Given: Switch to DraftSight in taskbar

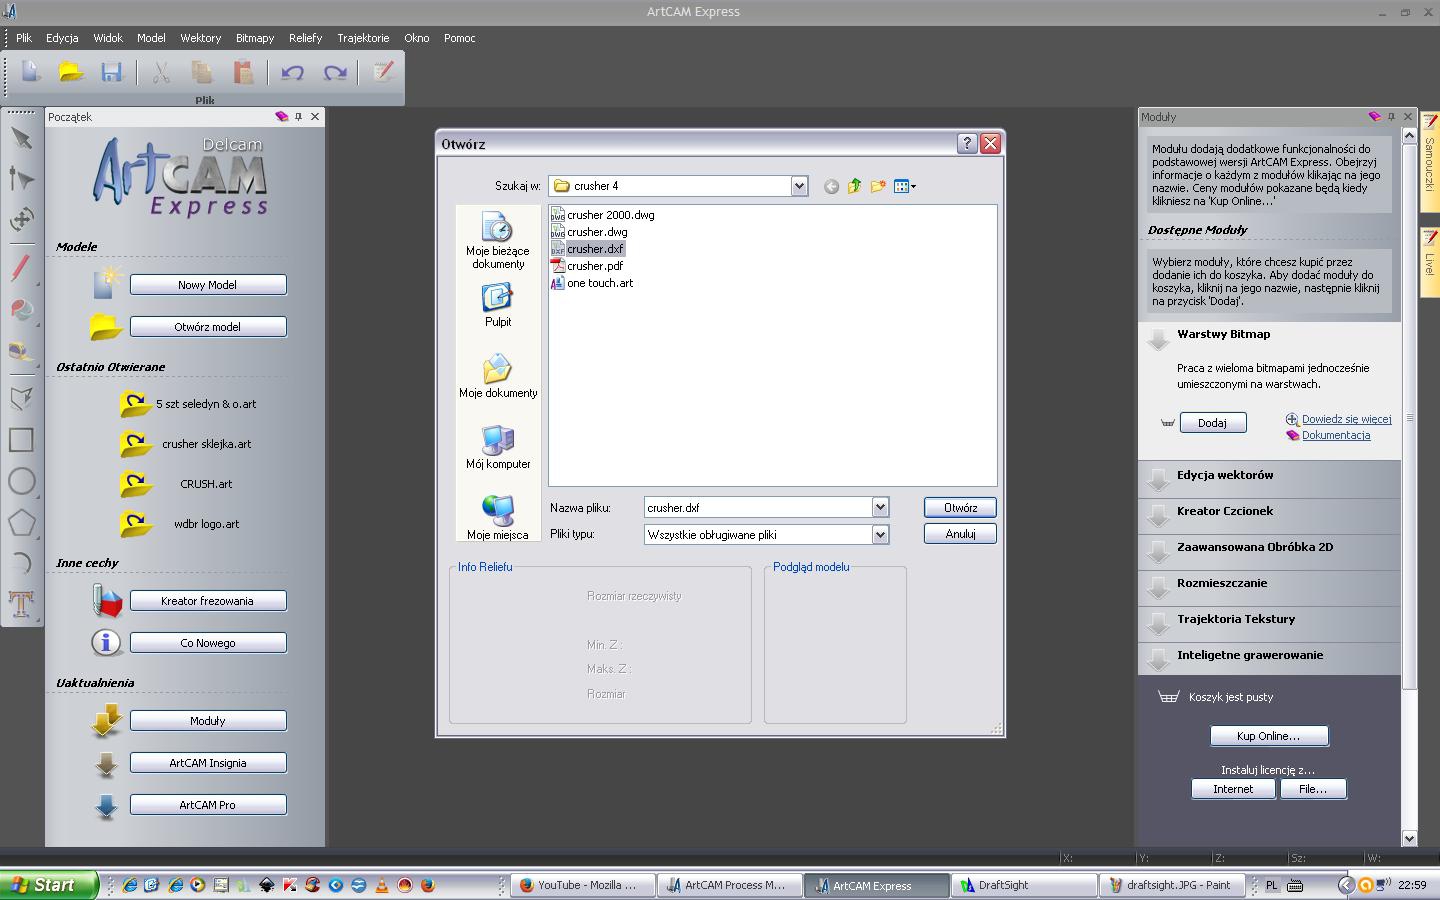Looking at the screenshot, I should (1024, 885).
